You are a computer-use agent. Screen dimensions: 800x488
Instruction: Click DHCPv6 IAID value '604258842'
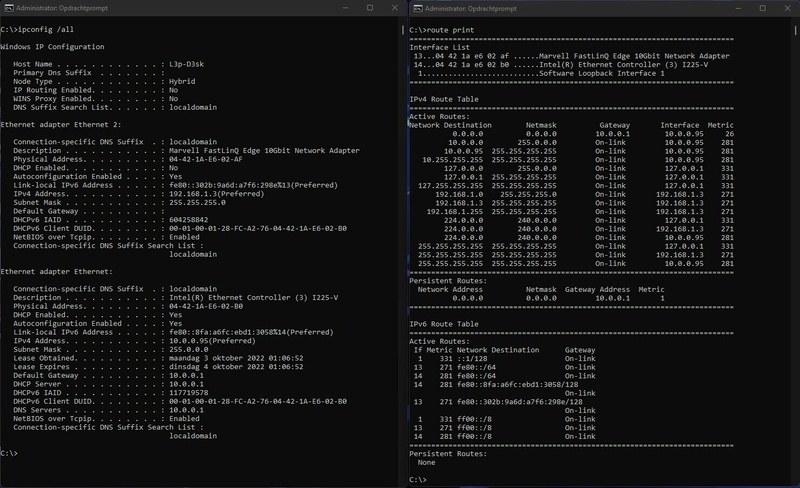pos(189,220)
